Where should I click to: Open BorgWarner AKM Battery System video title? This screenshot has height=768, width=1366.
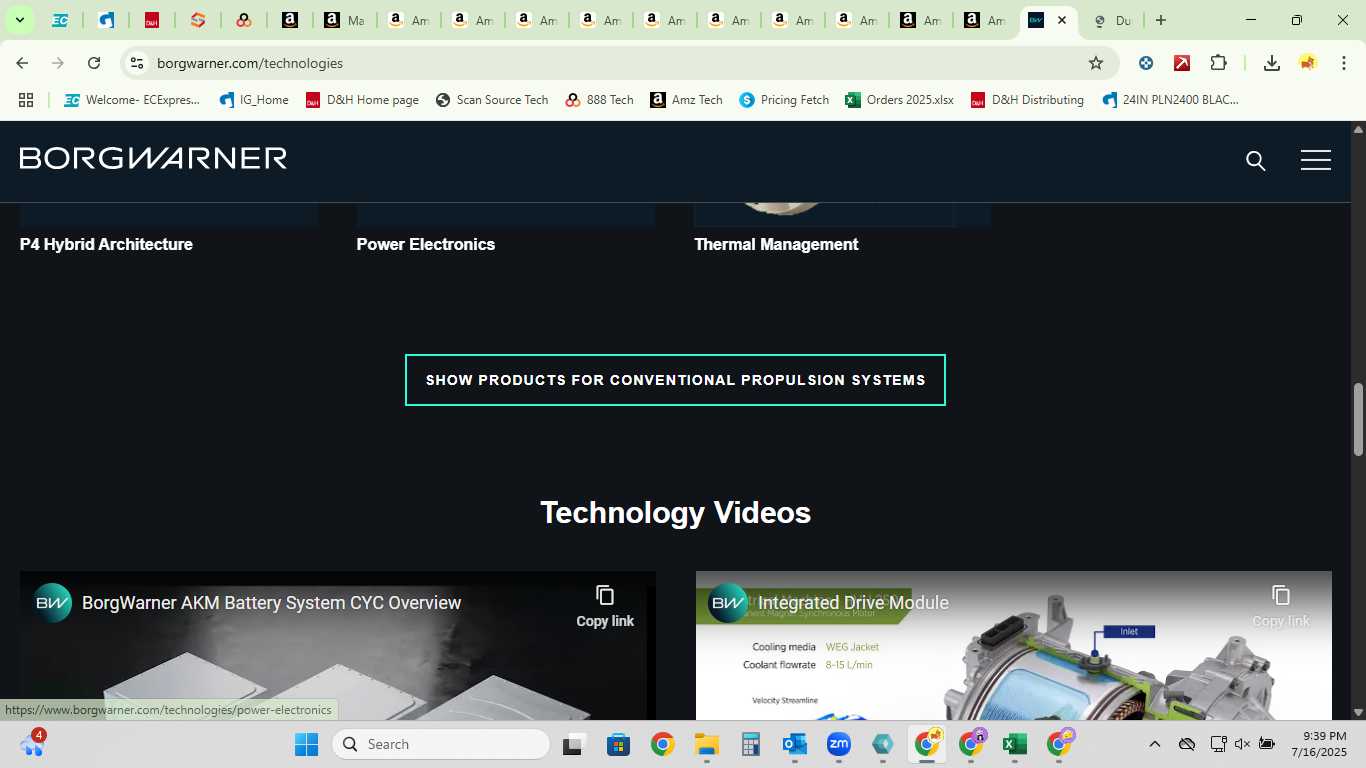tap(271, 603)
